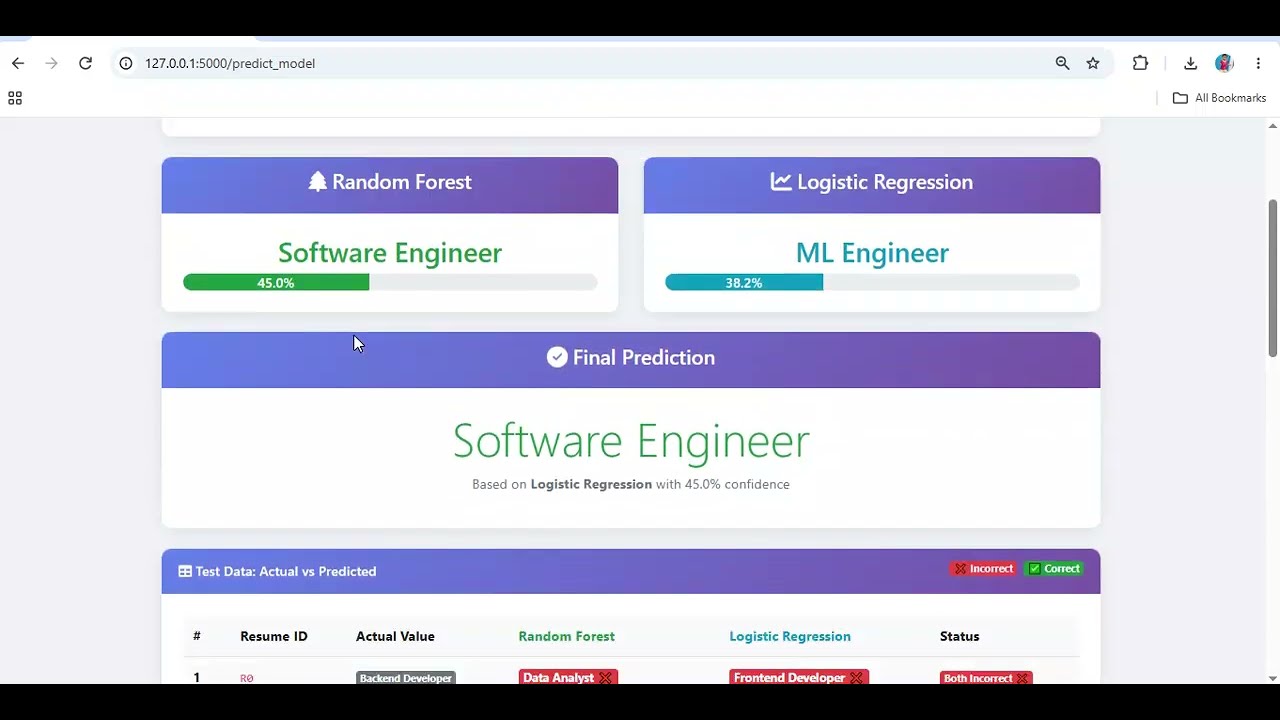Click the # column header
The image size is (1280, 720).
197,636
